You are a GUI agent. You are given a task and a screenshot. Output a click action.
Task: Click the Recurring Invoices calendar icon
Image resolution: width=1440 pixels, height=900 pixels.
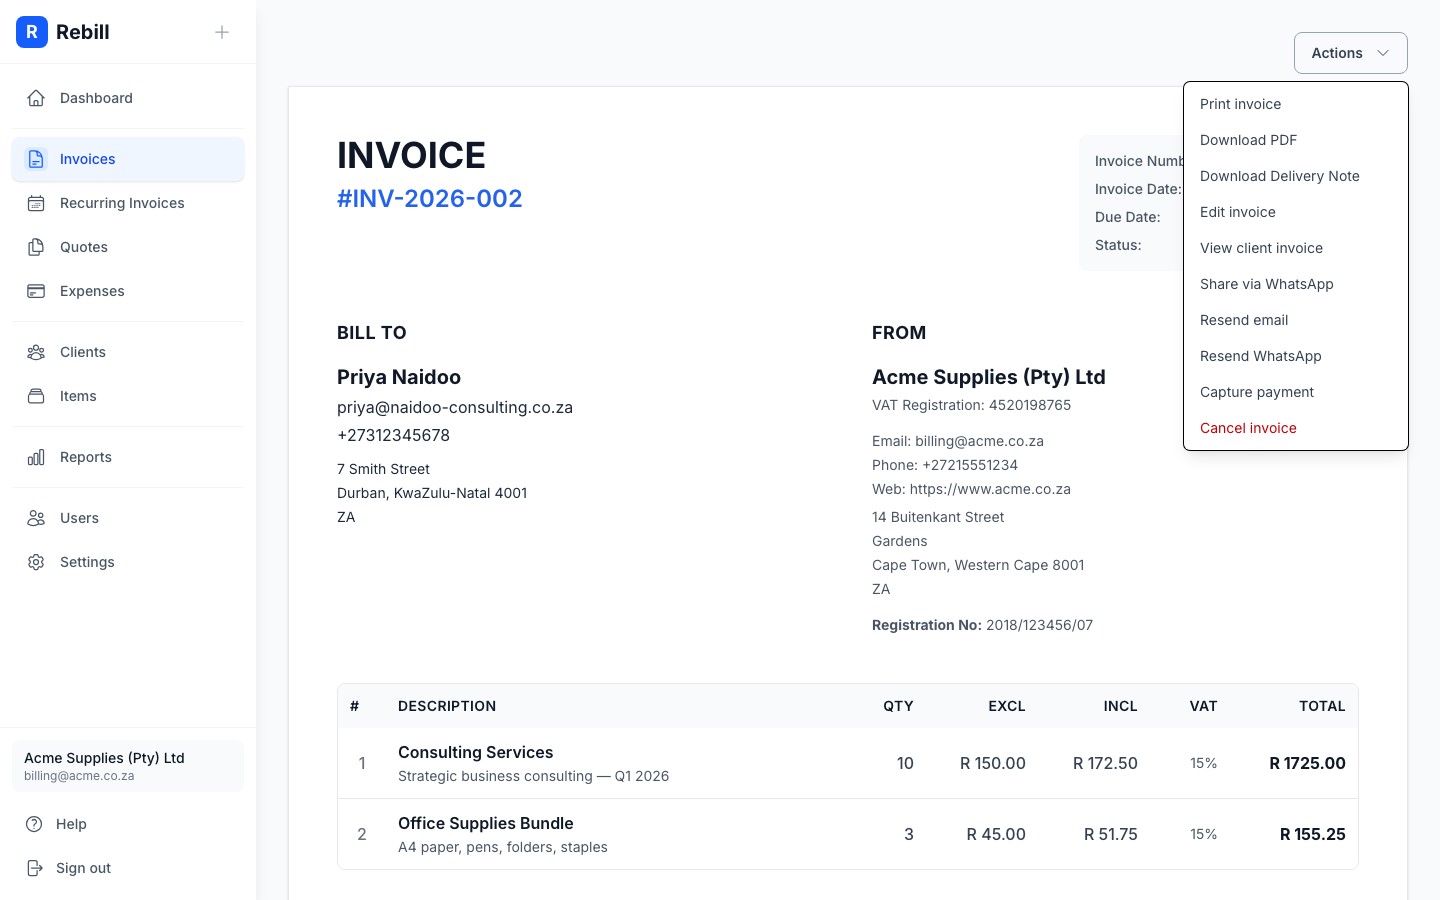[36, 203]
